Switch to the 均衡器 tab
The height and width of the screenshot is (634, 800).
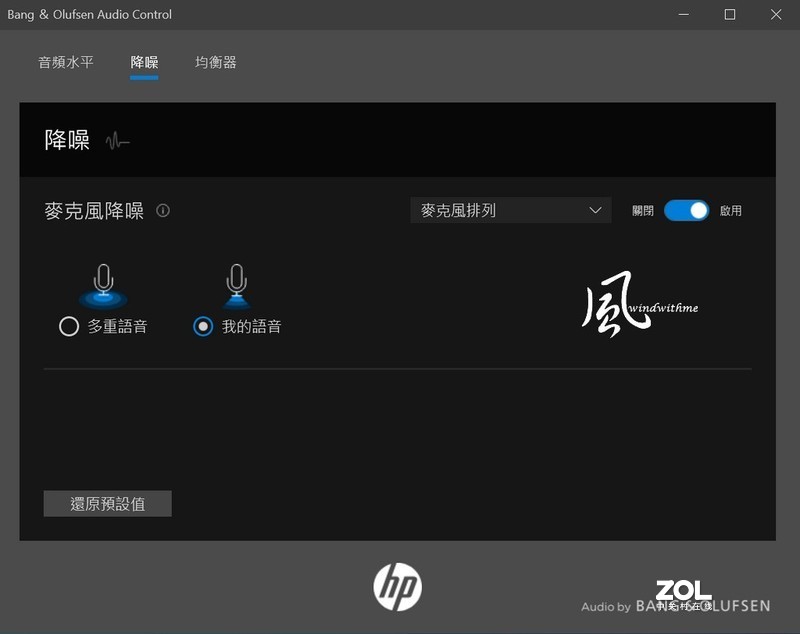point(214,61)
